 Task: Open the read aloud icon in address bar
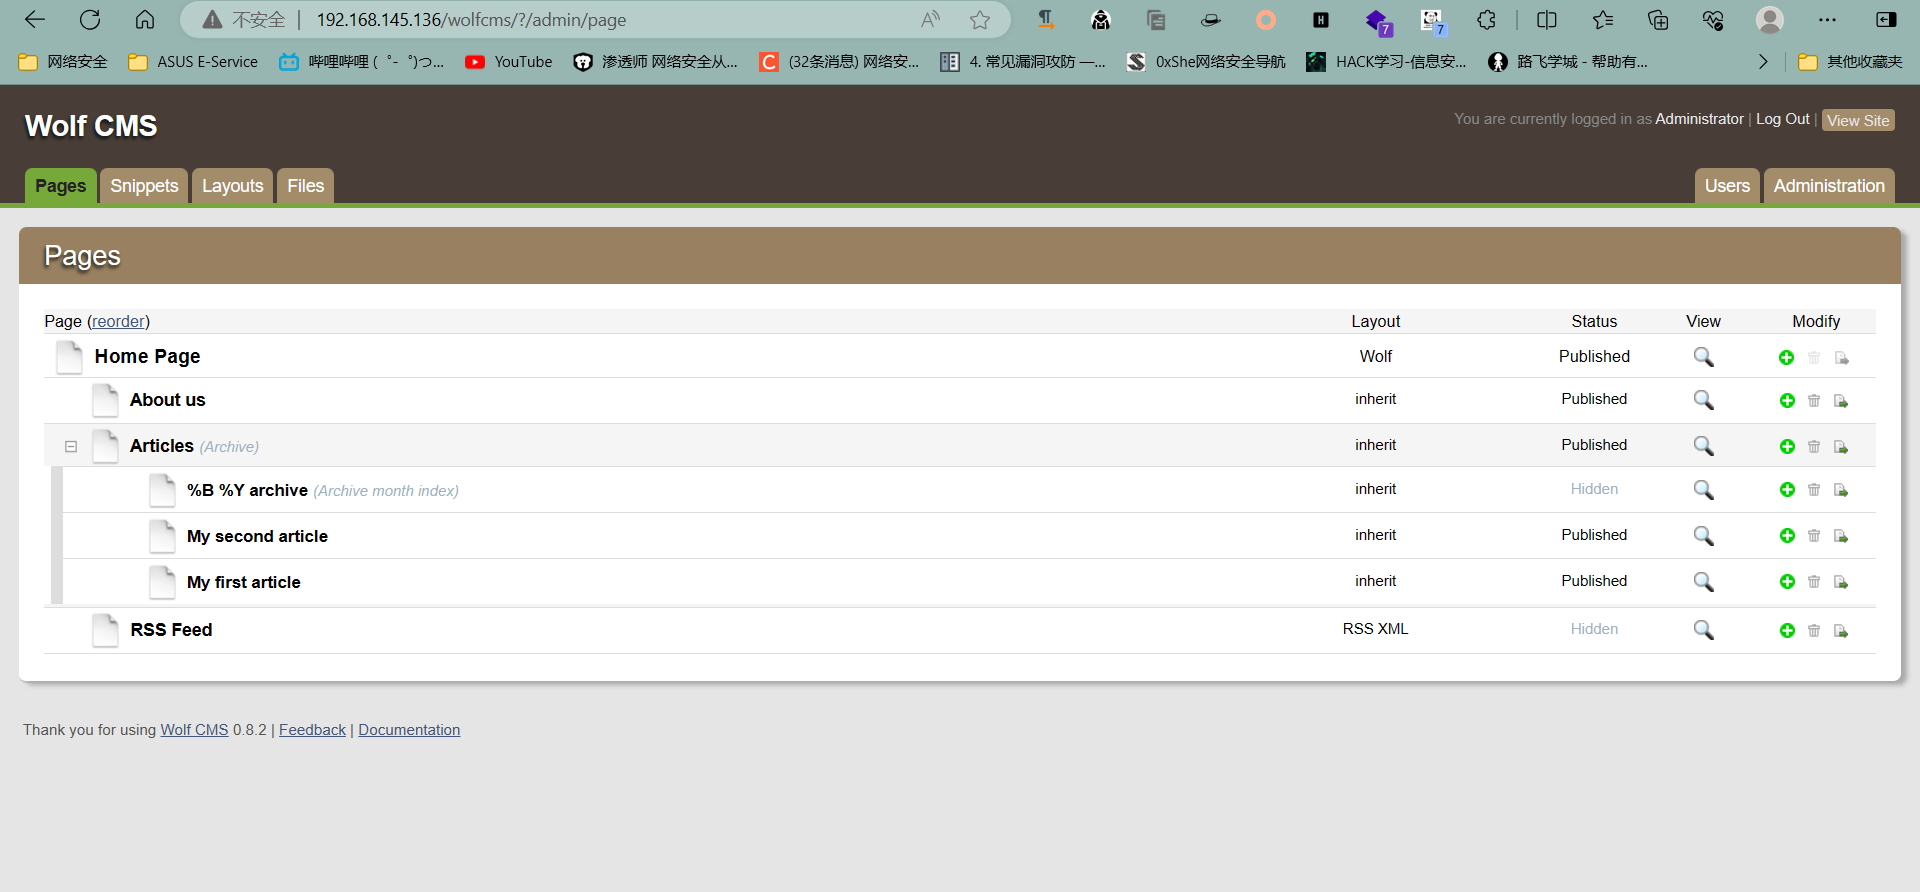pyautogui.click(x=931, y=19)
